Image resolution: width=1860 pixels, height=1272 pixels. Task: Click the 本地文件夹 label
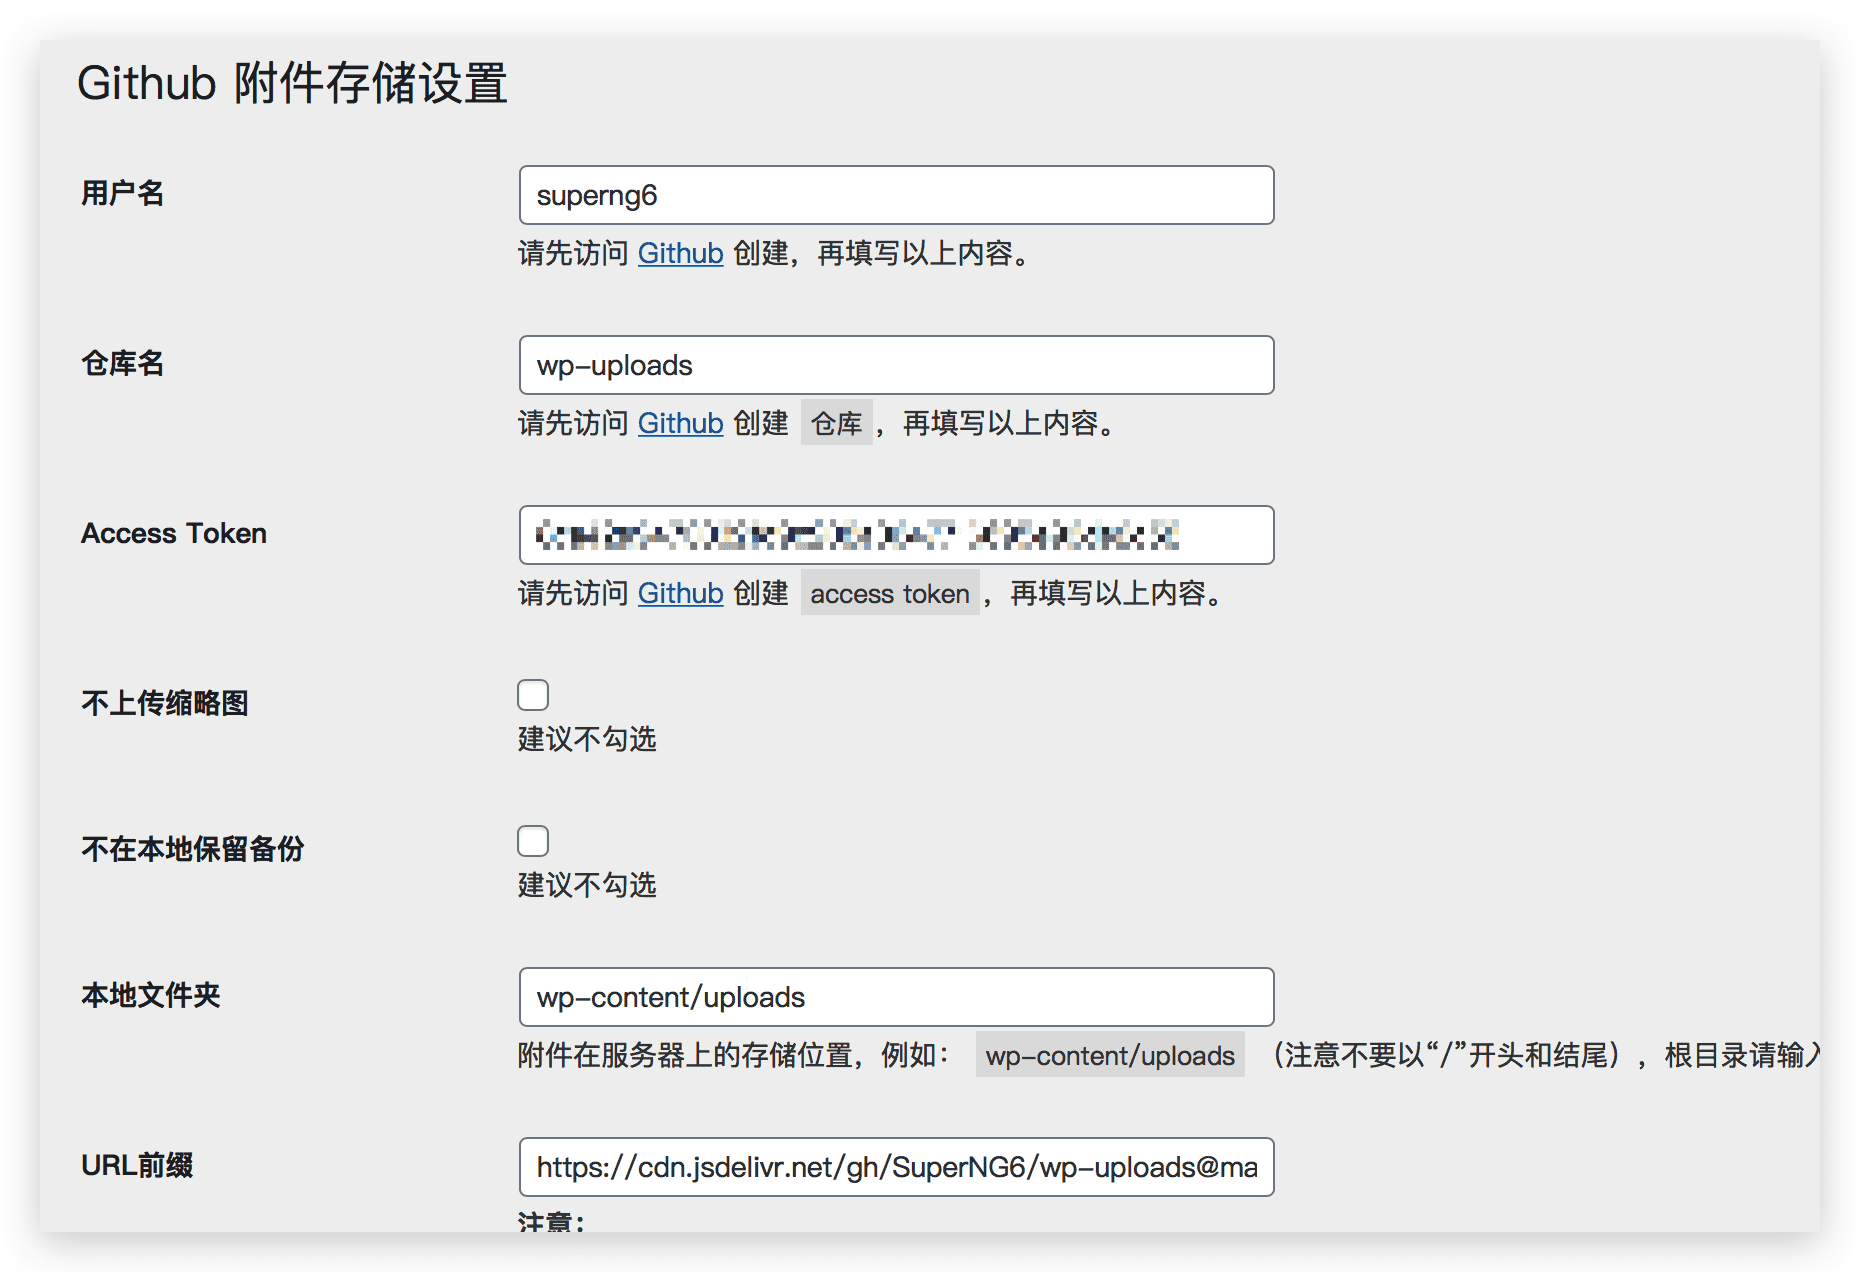point(150,995)
